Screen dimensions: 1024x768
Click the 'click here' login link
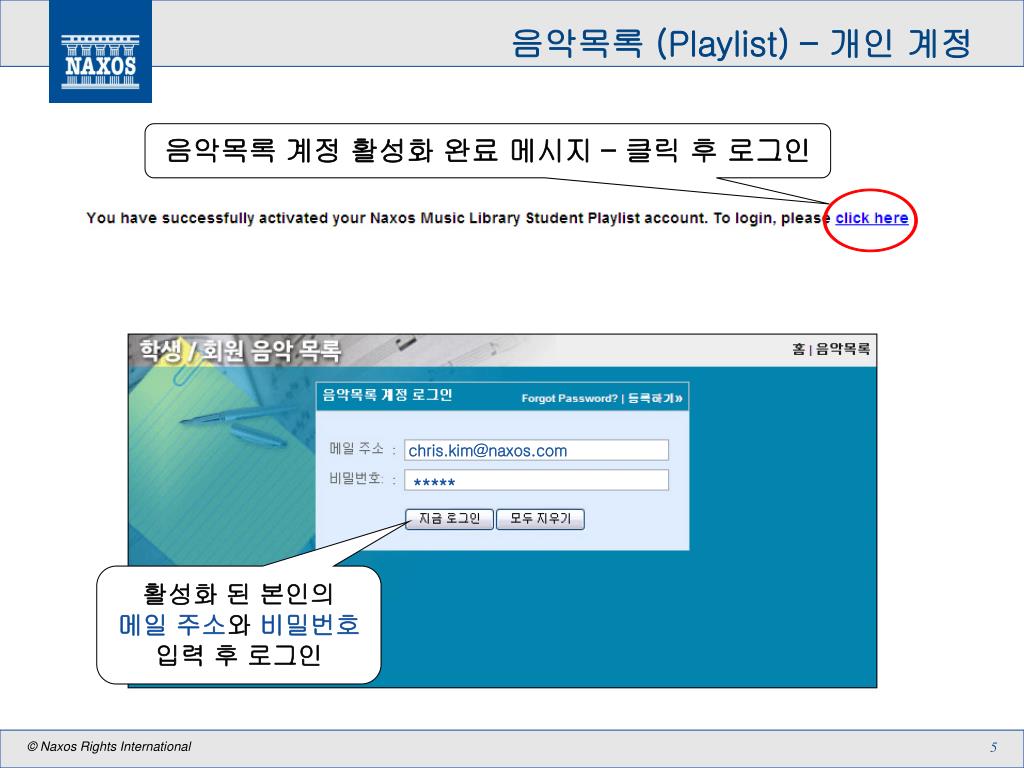[x=871, y=218]
